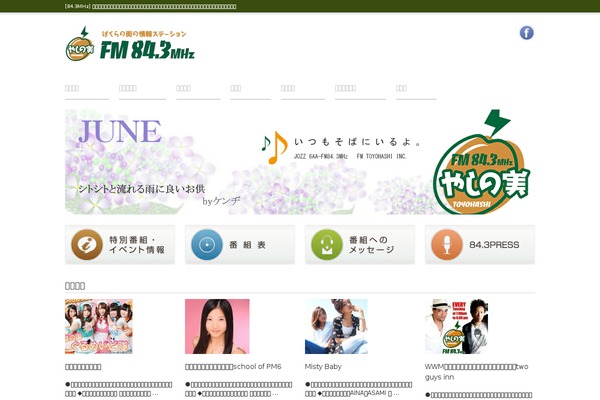Screen dimensions: 600x400
Task: Open the 84.3PRESS button
Action: [x=480, y=245]
